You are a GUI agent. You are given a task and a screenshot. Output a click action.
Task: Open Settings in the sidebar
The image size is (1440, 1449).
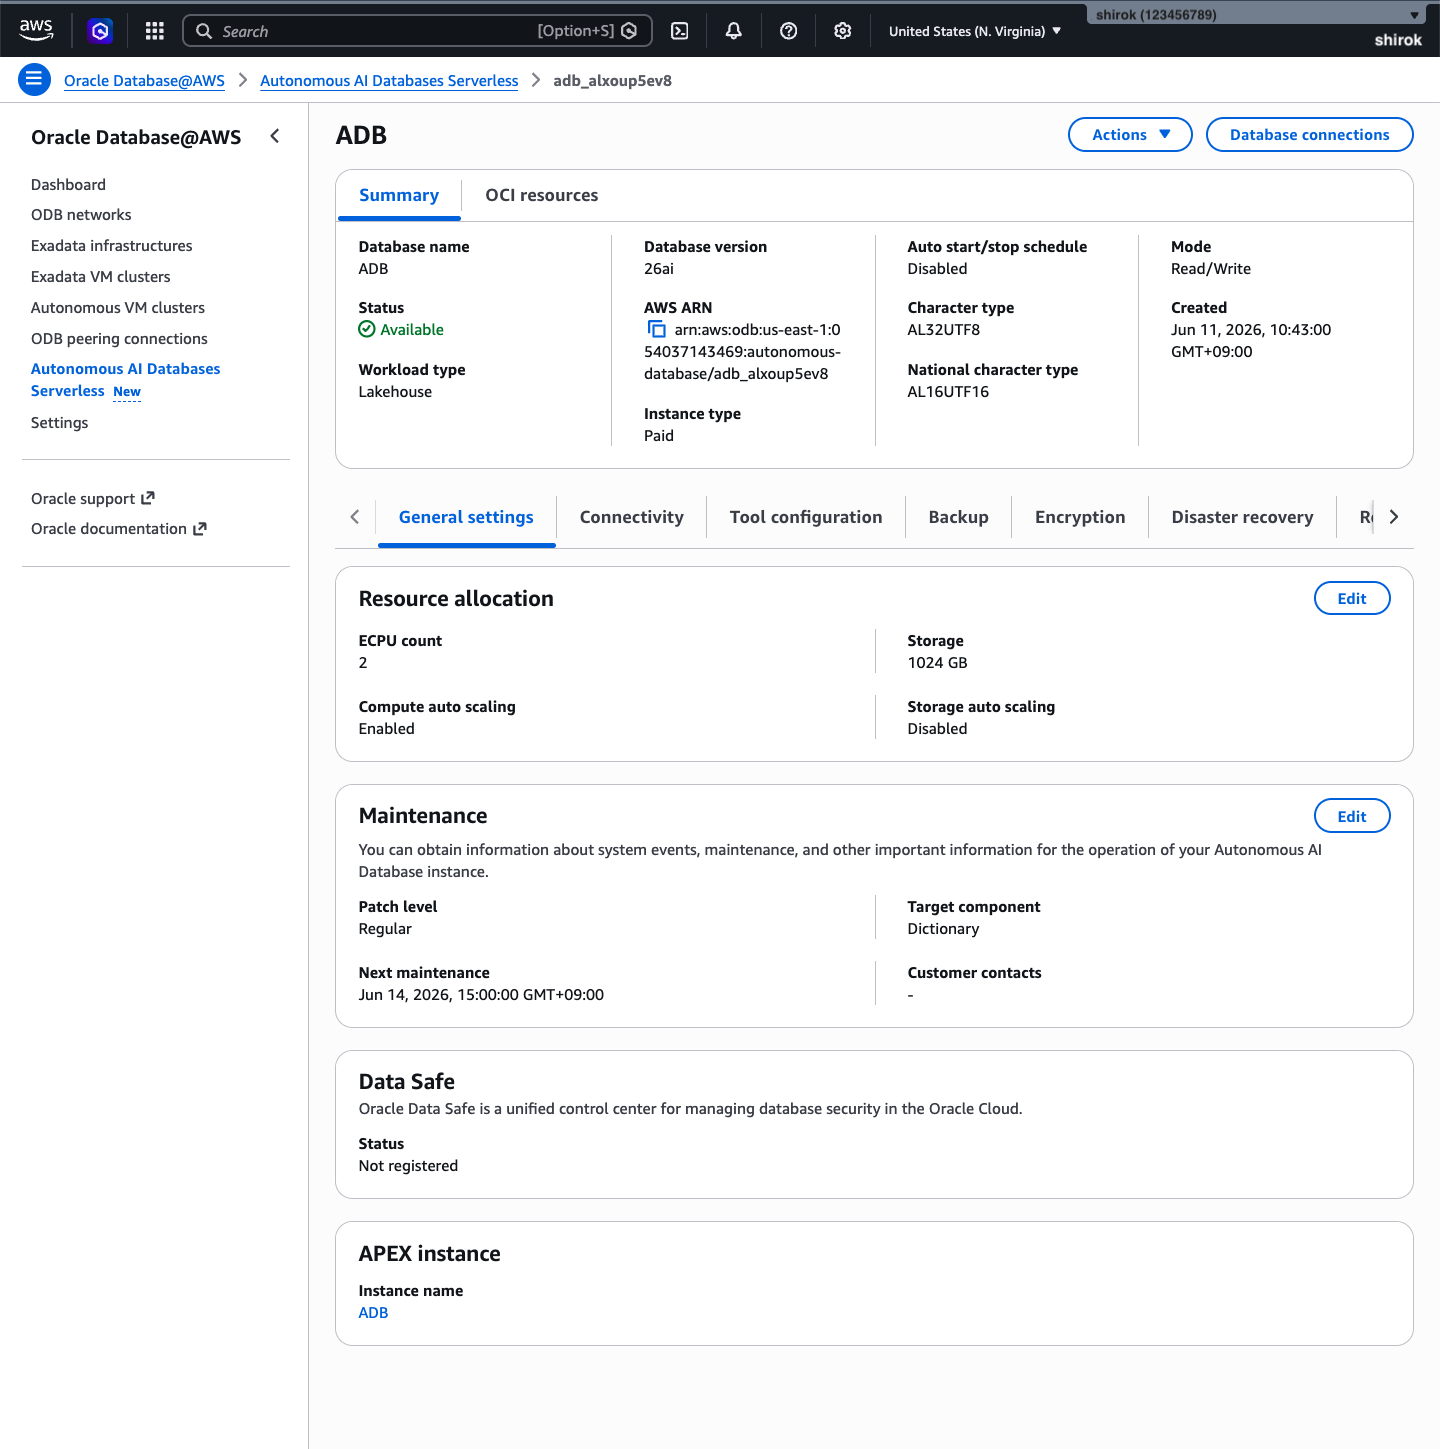60,423
